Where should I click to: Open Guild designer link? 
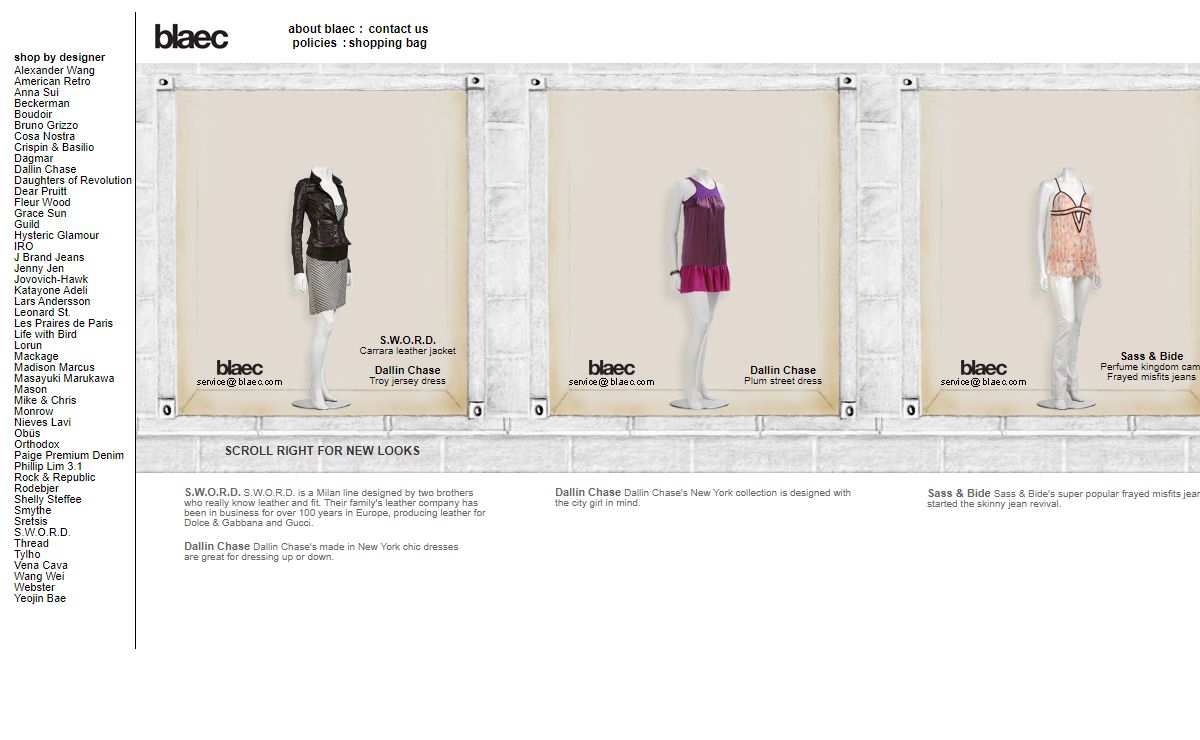point(27,224)
